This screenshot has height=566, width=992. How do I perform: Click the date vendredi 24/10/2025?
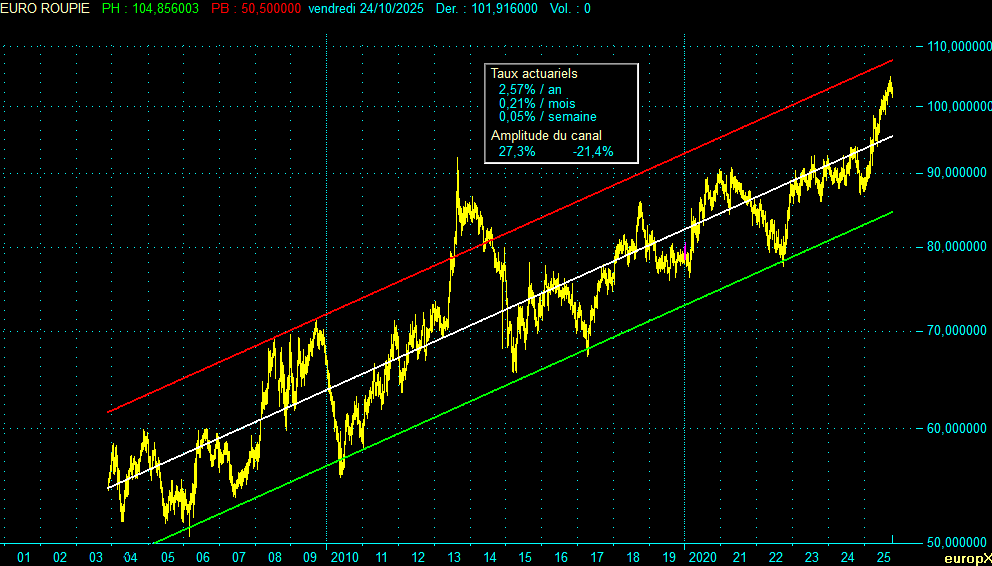tap(367, 8)
